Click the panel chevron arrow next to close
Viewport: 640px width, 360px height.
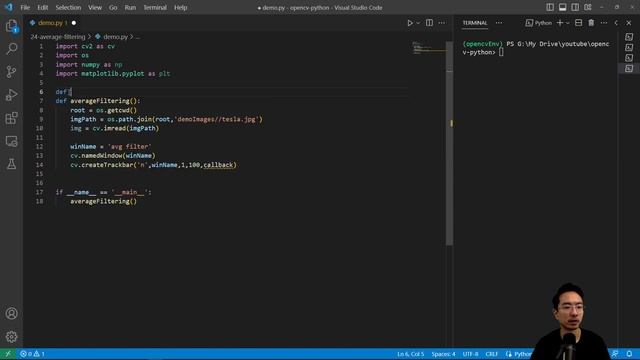[616, 23]
